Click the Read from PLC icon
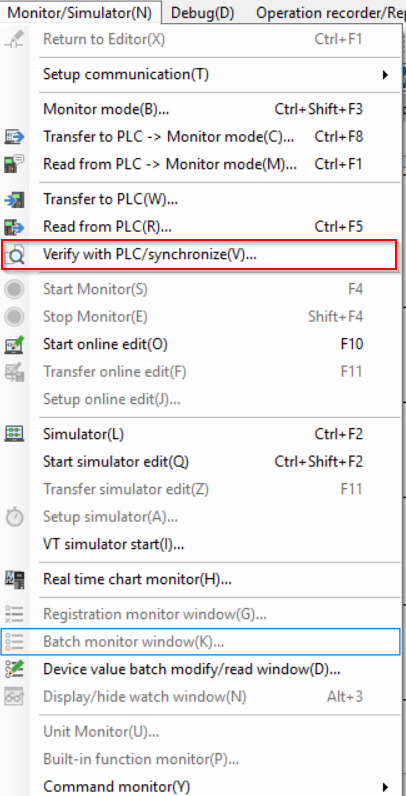 pos(14,227)
